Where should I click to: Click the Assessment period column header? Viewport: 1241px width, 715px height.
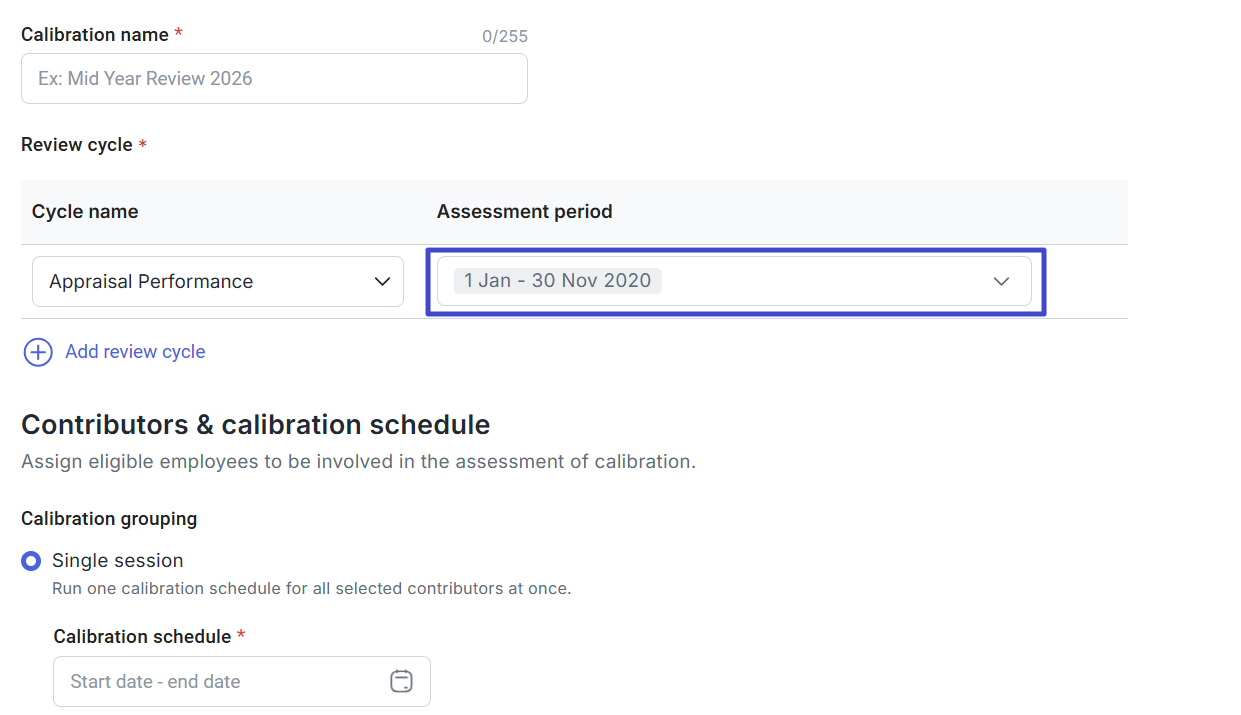tap(524, 212)
